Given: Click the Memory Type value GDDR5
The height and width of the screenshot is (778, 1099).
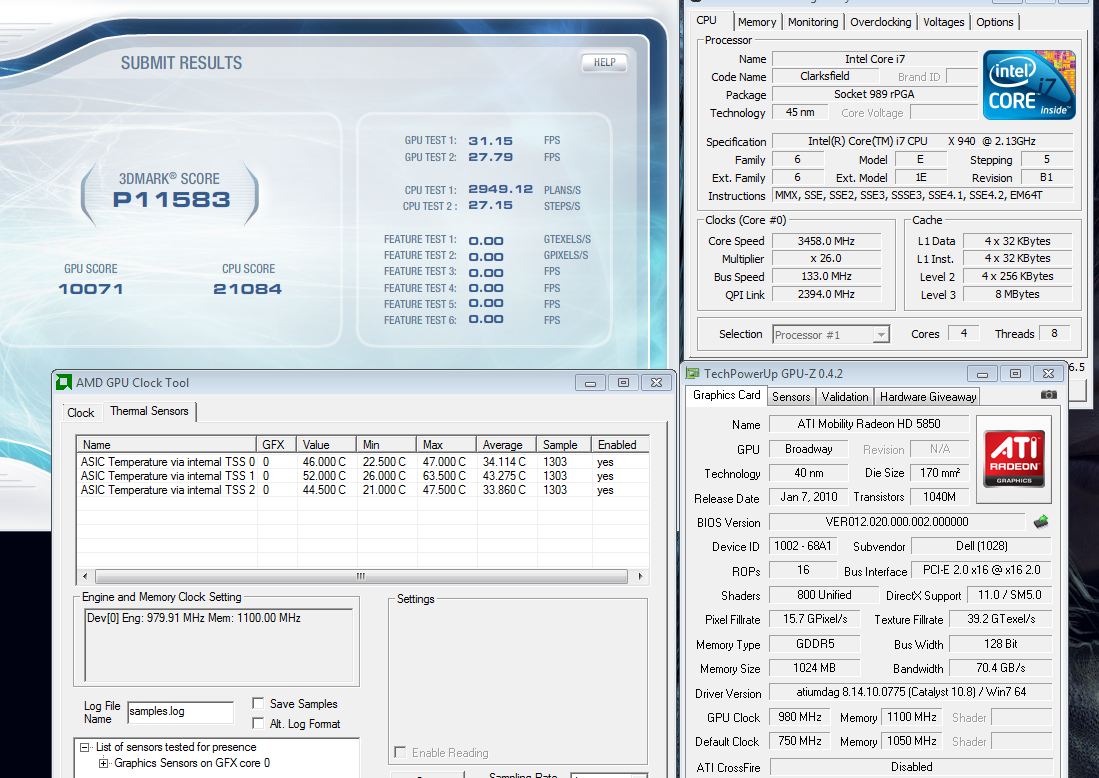Looking at the screenshot, I should [x=815, y=643].
